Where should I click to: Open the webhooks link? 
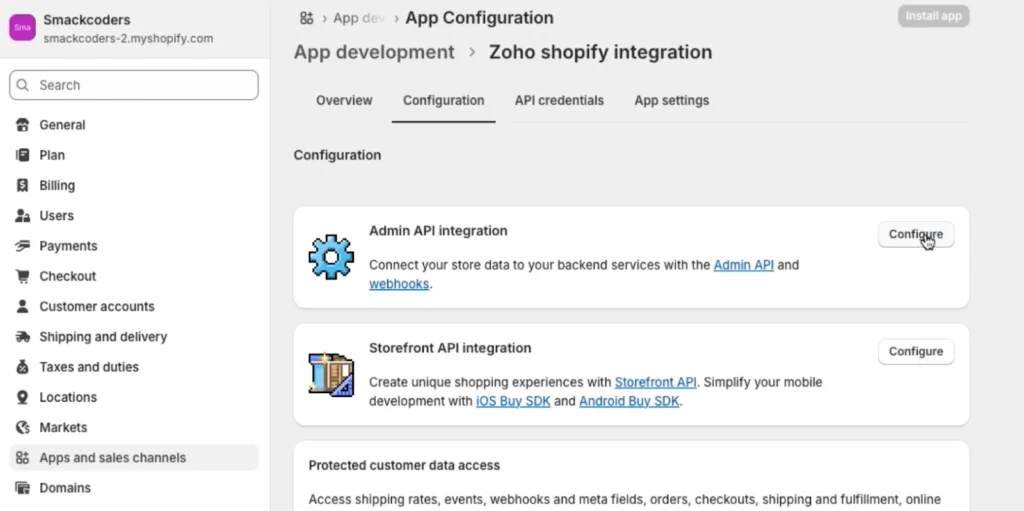[399, 284]
